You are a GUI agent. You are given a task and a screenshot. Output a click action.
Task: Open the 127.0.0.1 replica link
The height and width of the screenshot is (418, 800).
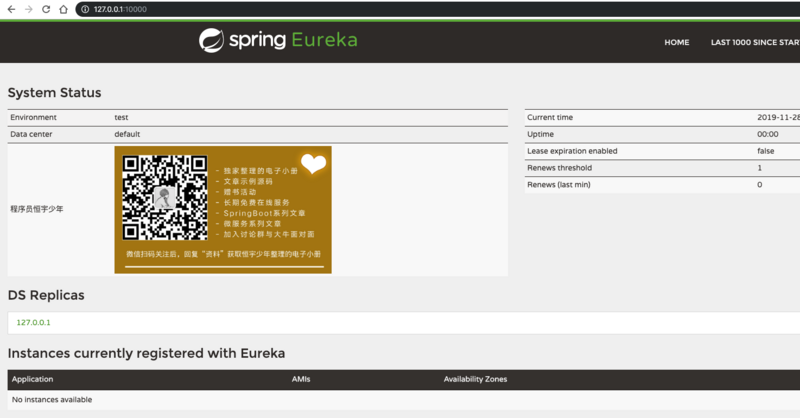coord(33,323)
